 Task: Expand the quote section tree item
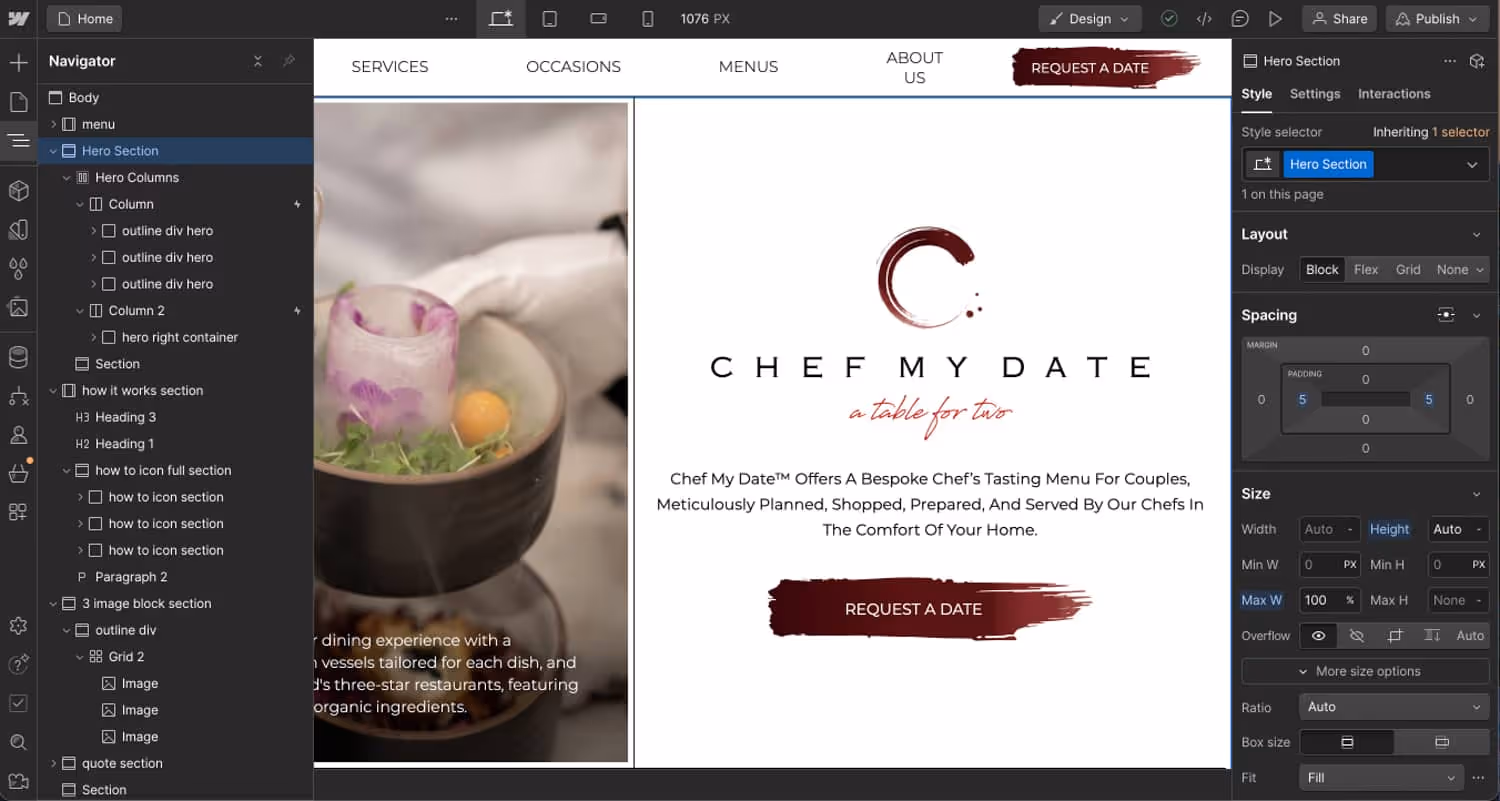coord(53,763)
